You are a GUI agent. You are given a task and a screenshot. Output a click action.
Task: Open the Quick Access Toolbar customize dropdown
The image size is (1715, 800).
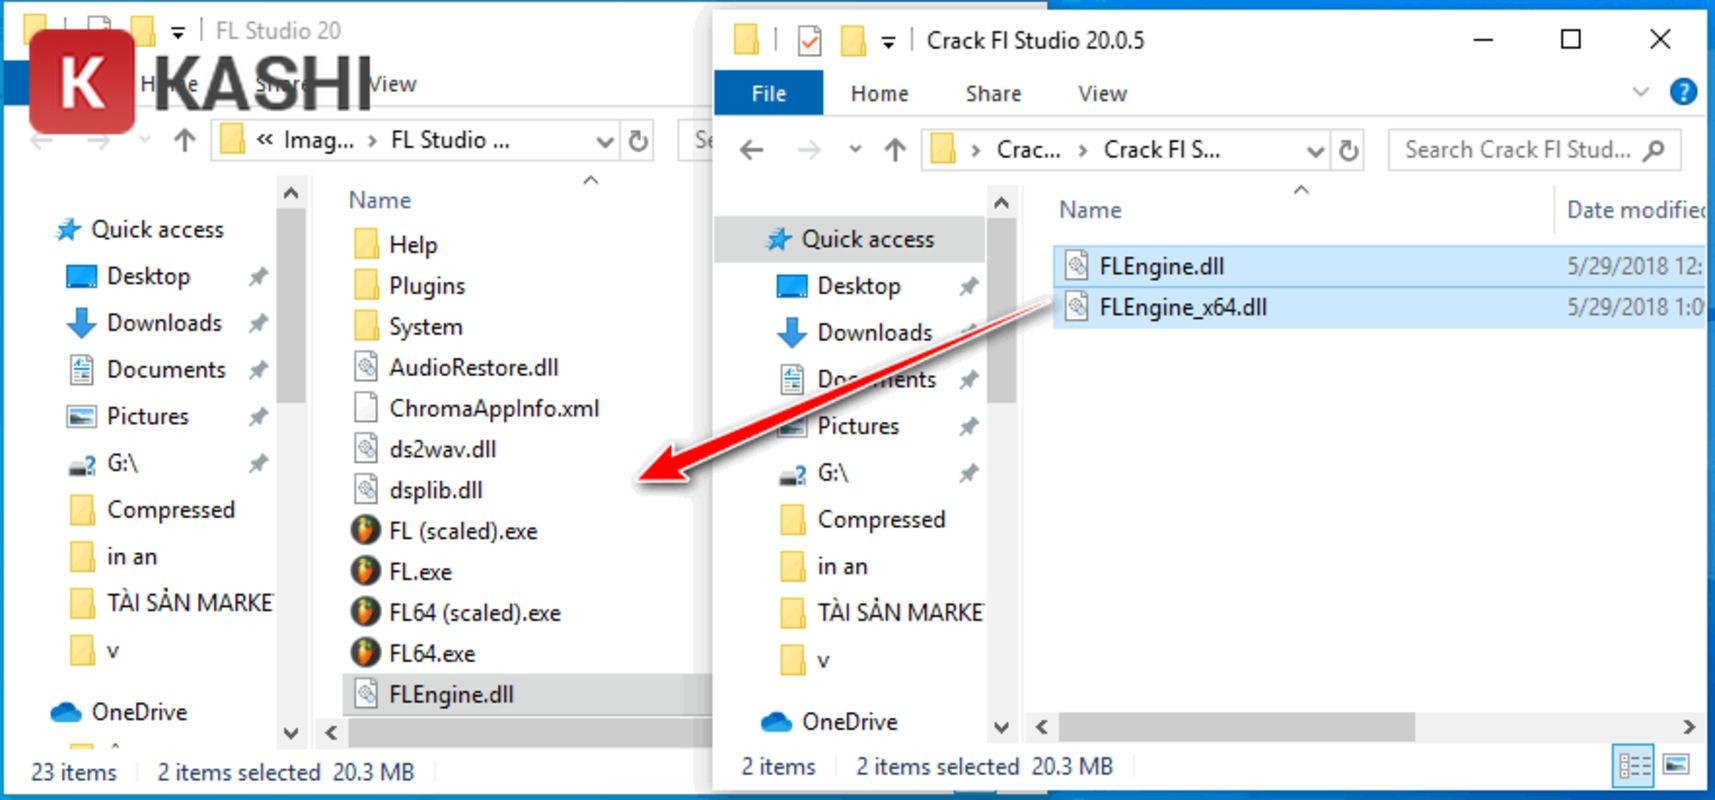click(888, 42)
